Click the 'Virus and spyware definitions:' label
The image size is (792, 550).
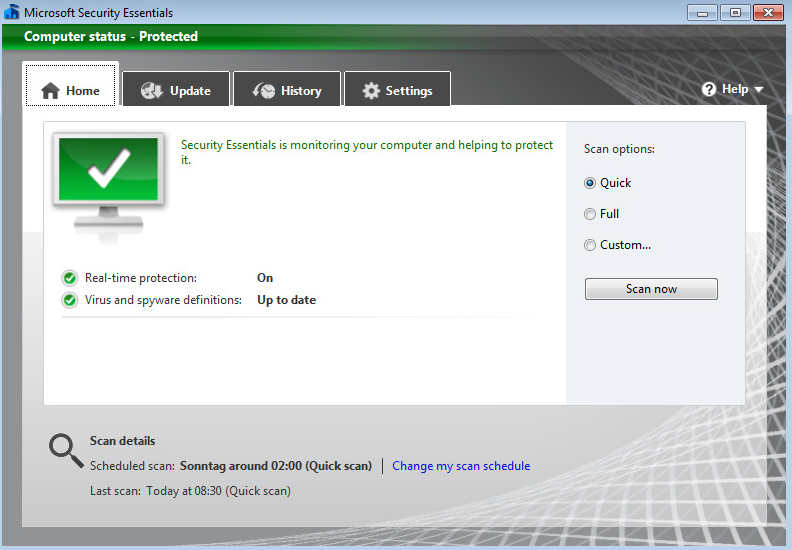163,300
